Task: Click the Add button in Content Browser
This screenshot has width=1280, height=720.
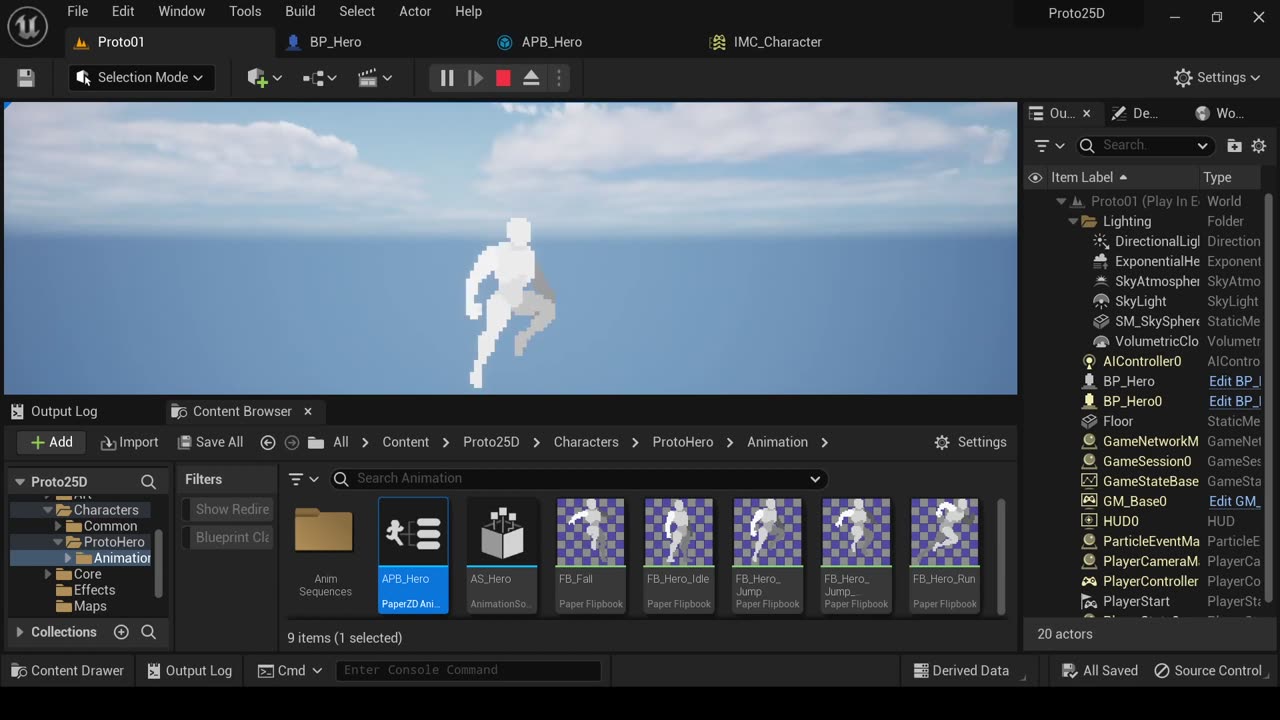Action: tap(52, 442)
